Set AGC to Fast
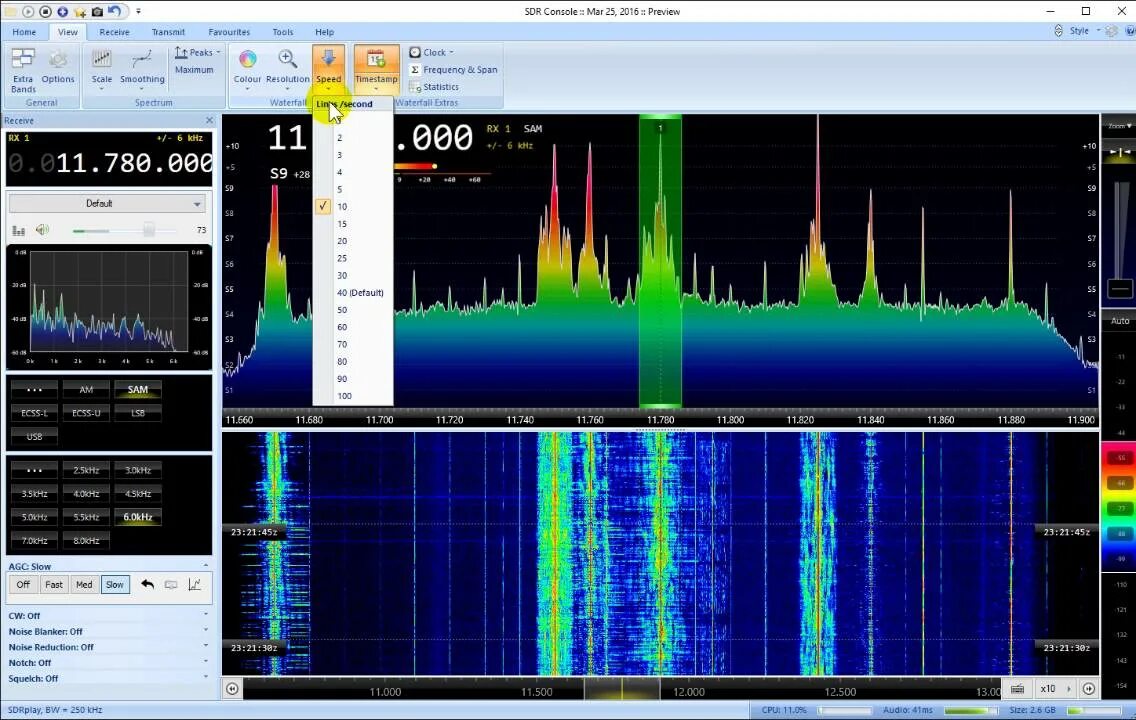Image resolution: width=1136 pixels, height=720 pixels. (54, 585)
